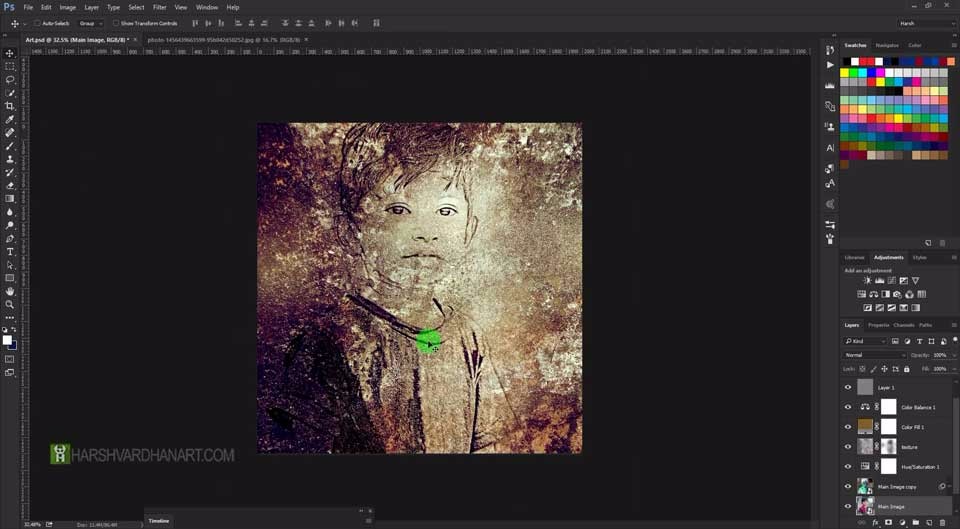This screenshot has width=960, height=529.
Task: Open the Opacity slider dropdown arrow
Action: pyautogui.click(x=952, y=355)
